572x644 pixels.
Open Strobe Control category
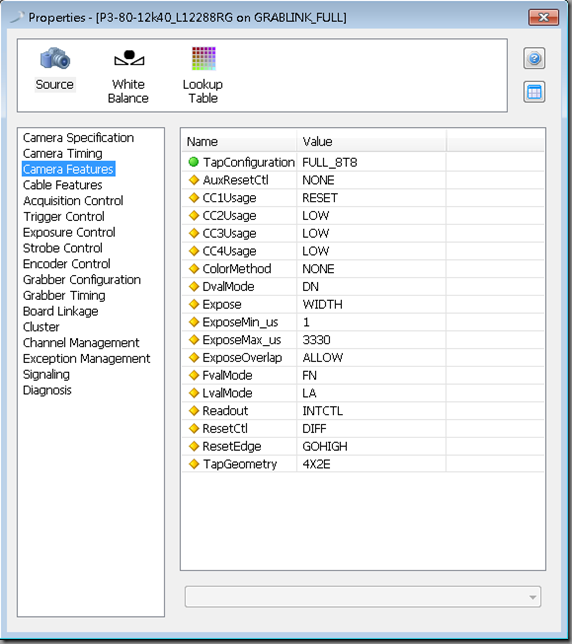62,248
